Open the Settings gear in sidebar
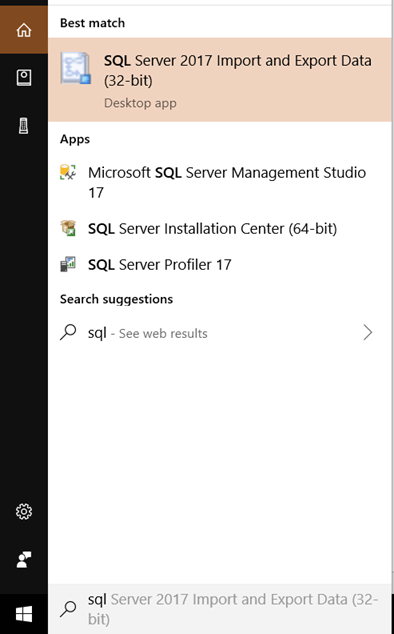394x634 pixels. tap(24, 511)
